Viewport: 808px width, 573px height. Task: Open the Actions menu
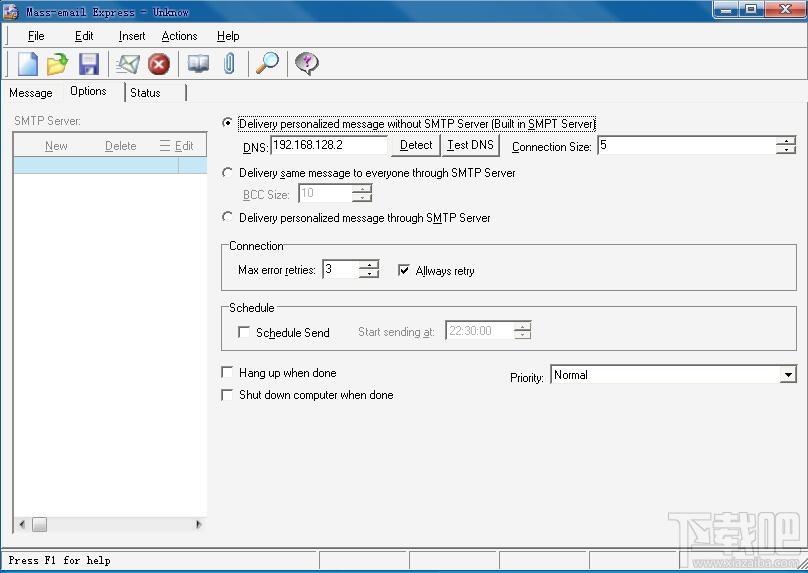[x=179, y=36]
